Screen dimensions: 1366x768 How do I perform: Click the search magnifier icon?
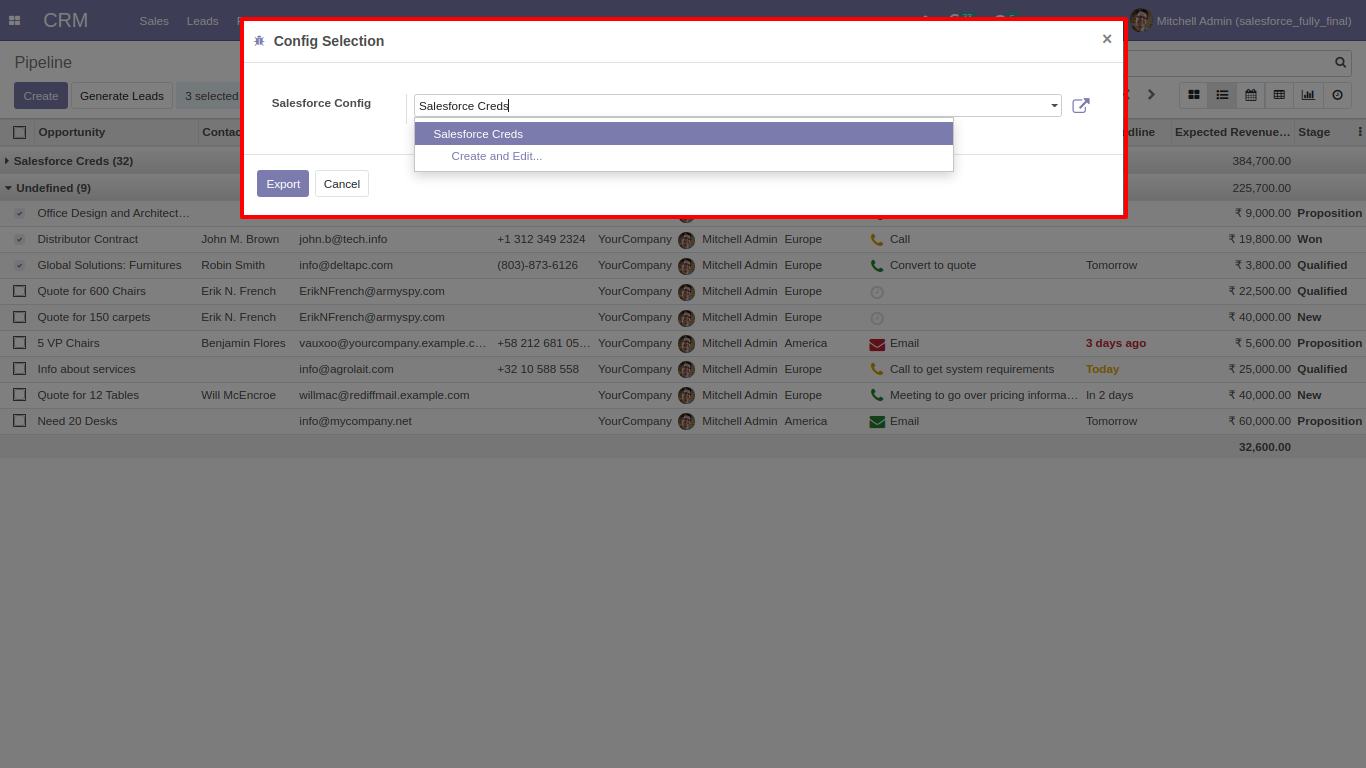click(x=1341, y=63)
